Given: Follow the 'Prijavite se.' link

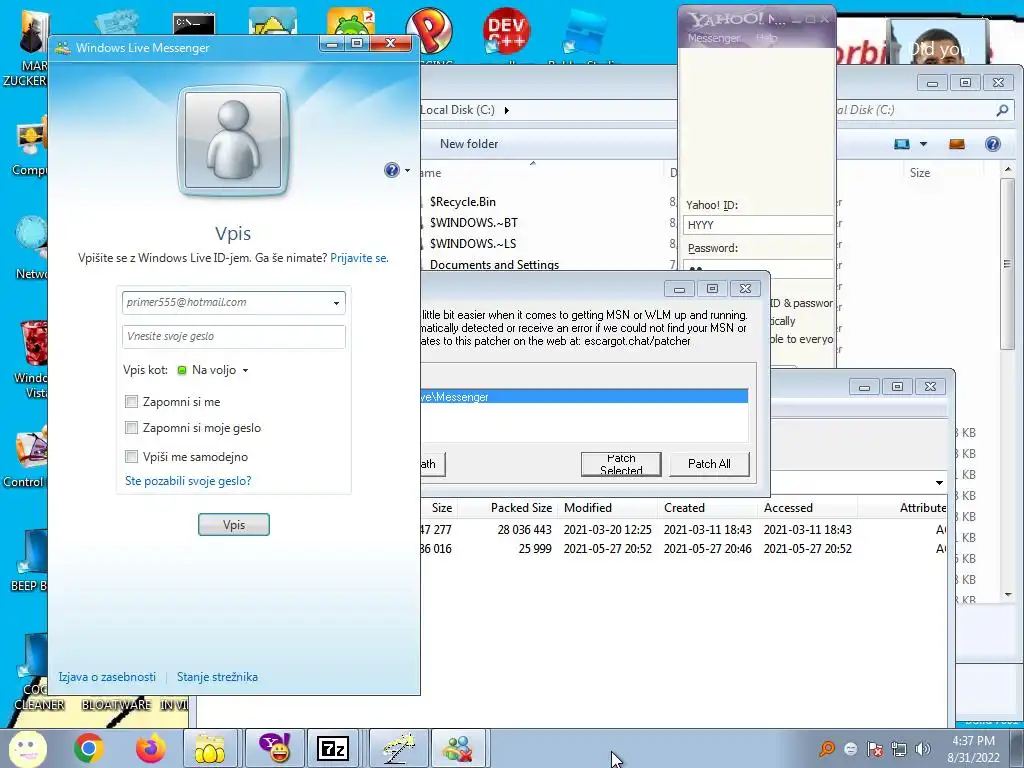Looking at the screenshot, I should (359, 258).
